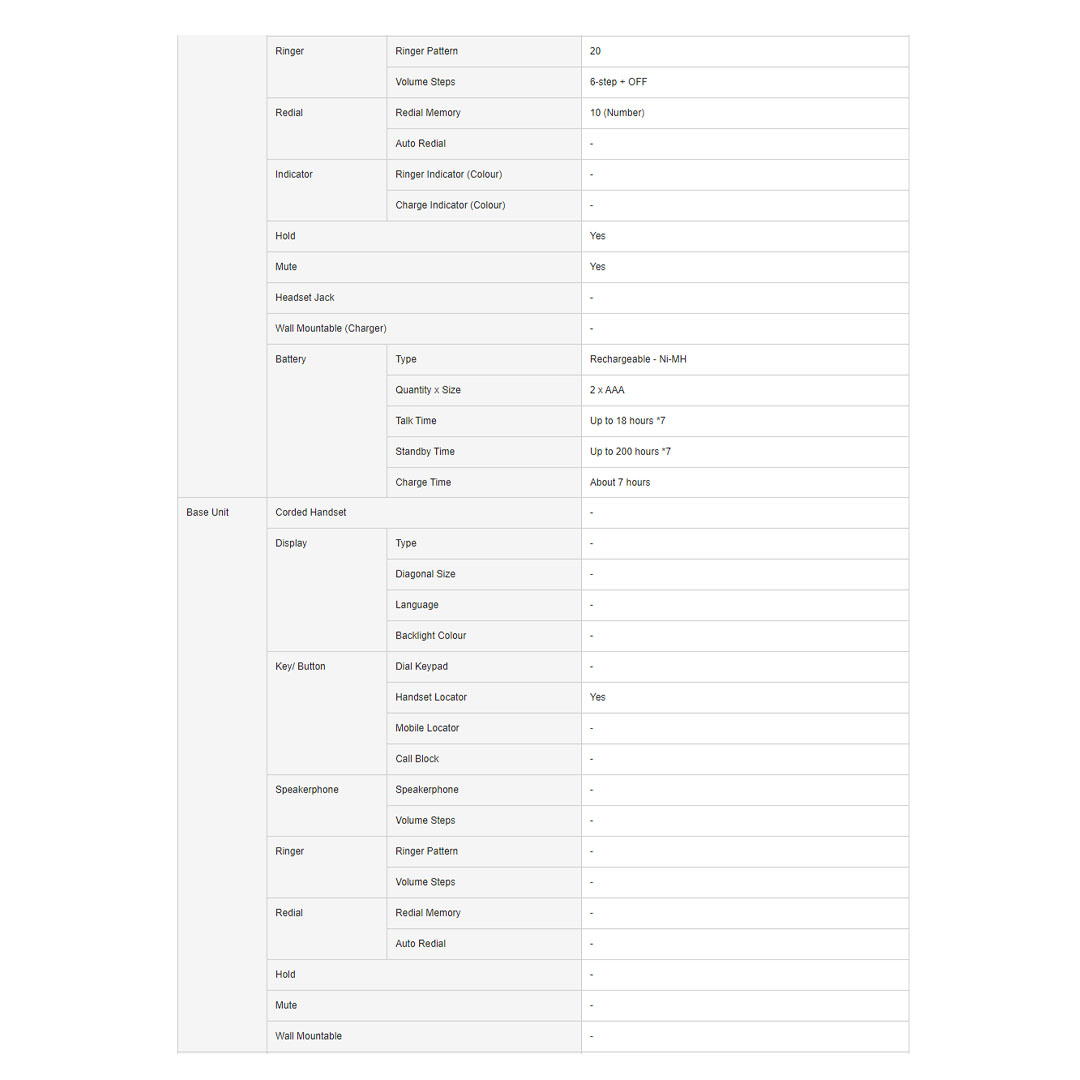Click the Base Unit section label
This screenshot has height=1080, width=1080.
pos(207,512)
